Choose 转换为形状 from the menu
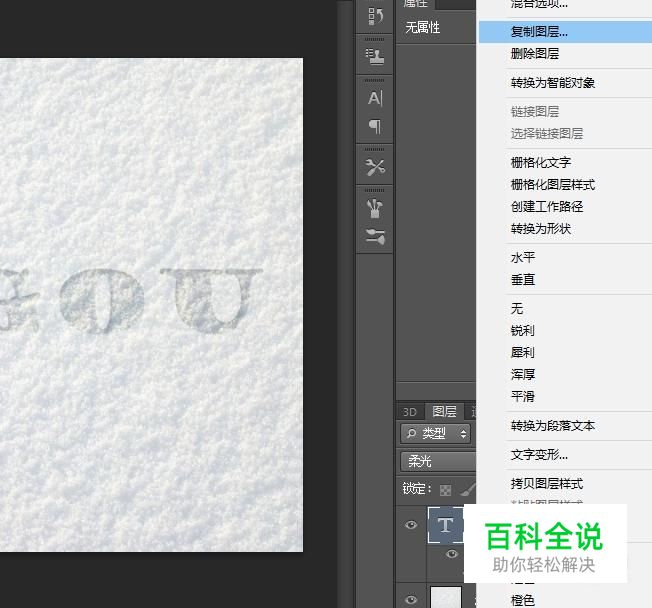652x608 pixels. [x=541, y=229]
